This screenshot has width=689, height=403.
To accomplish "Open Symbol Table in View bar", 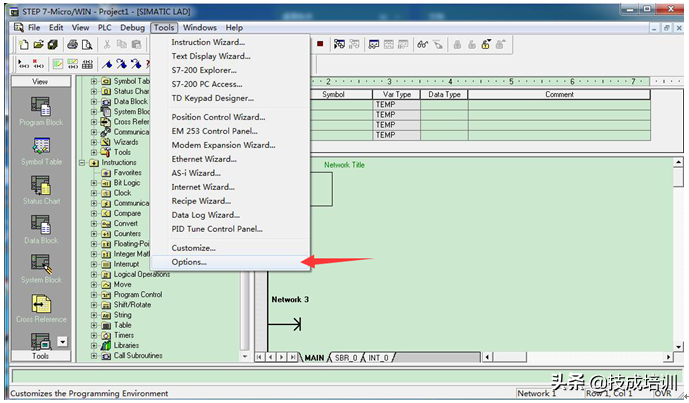I will click(x=41, y=151).
